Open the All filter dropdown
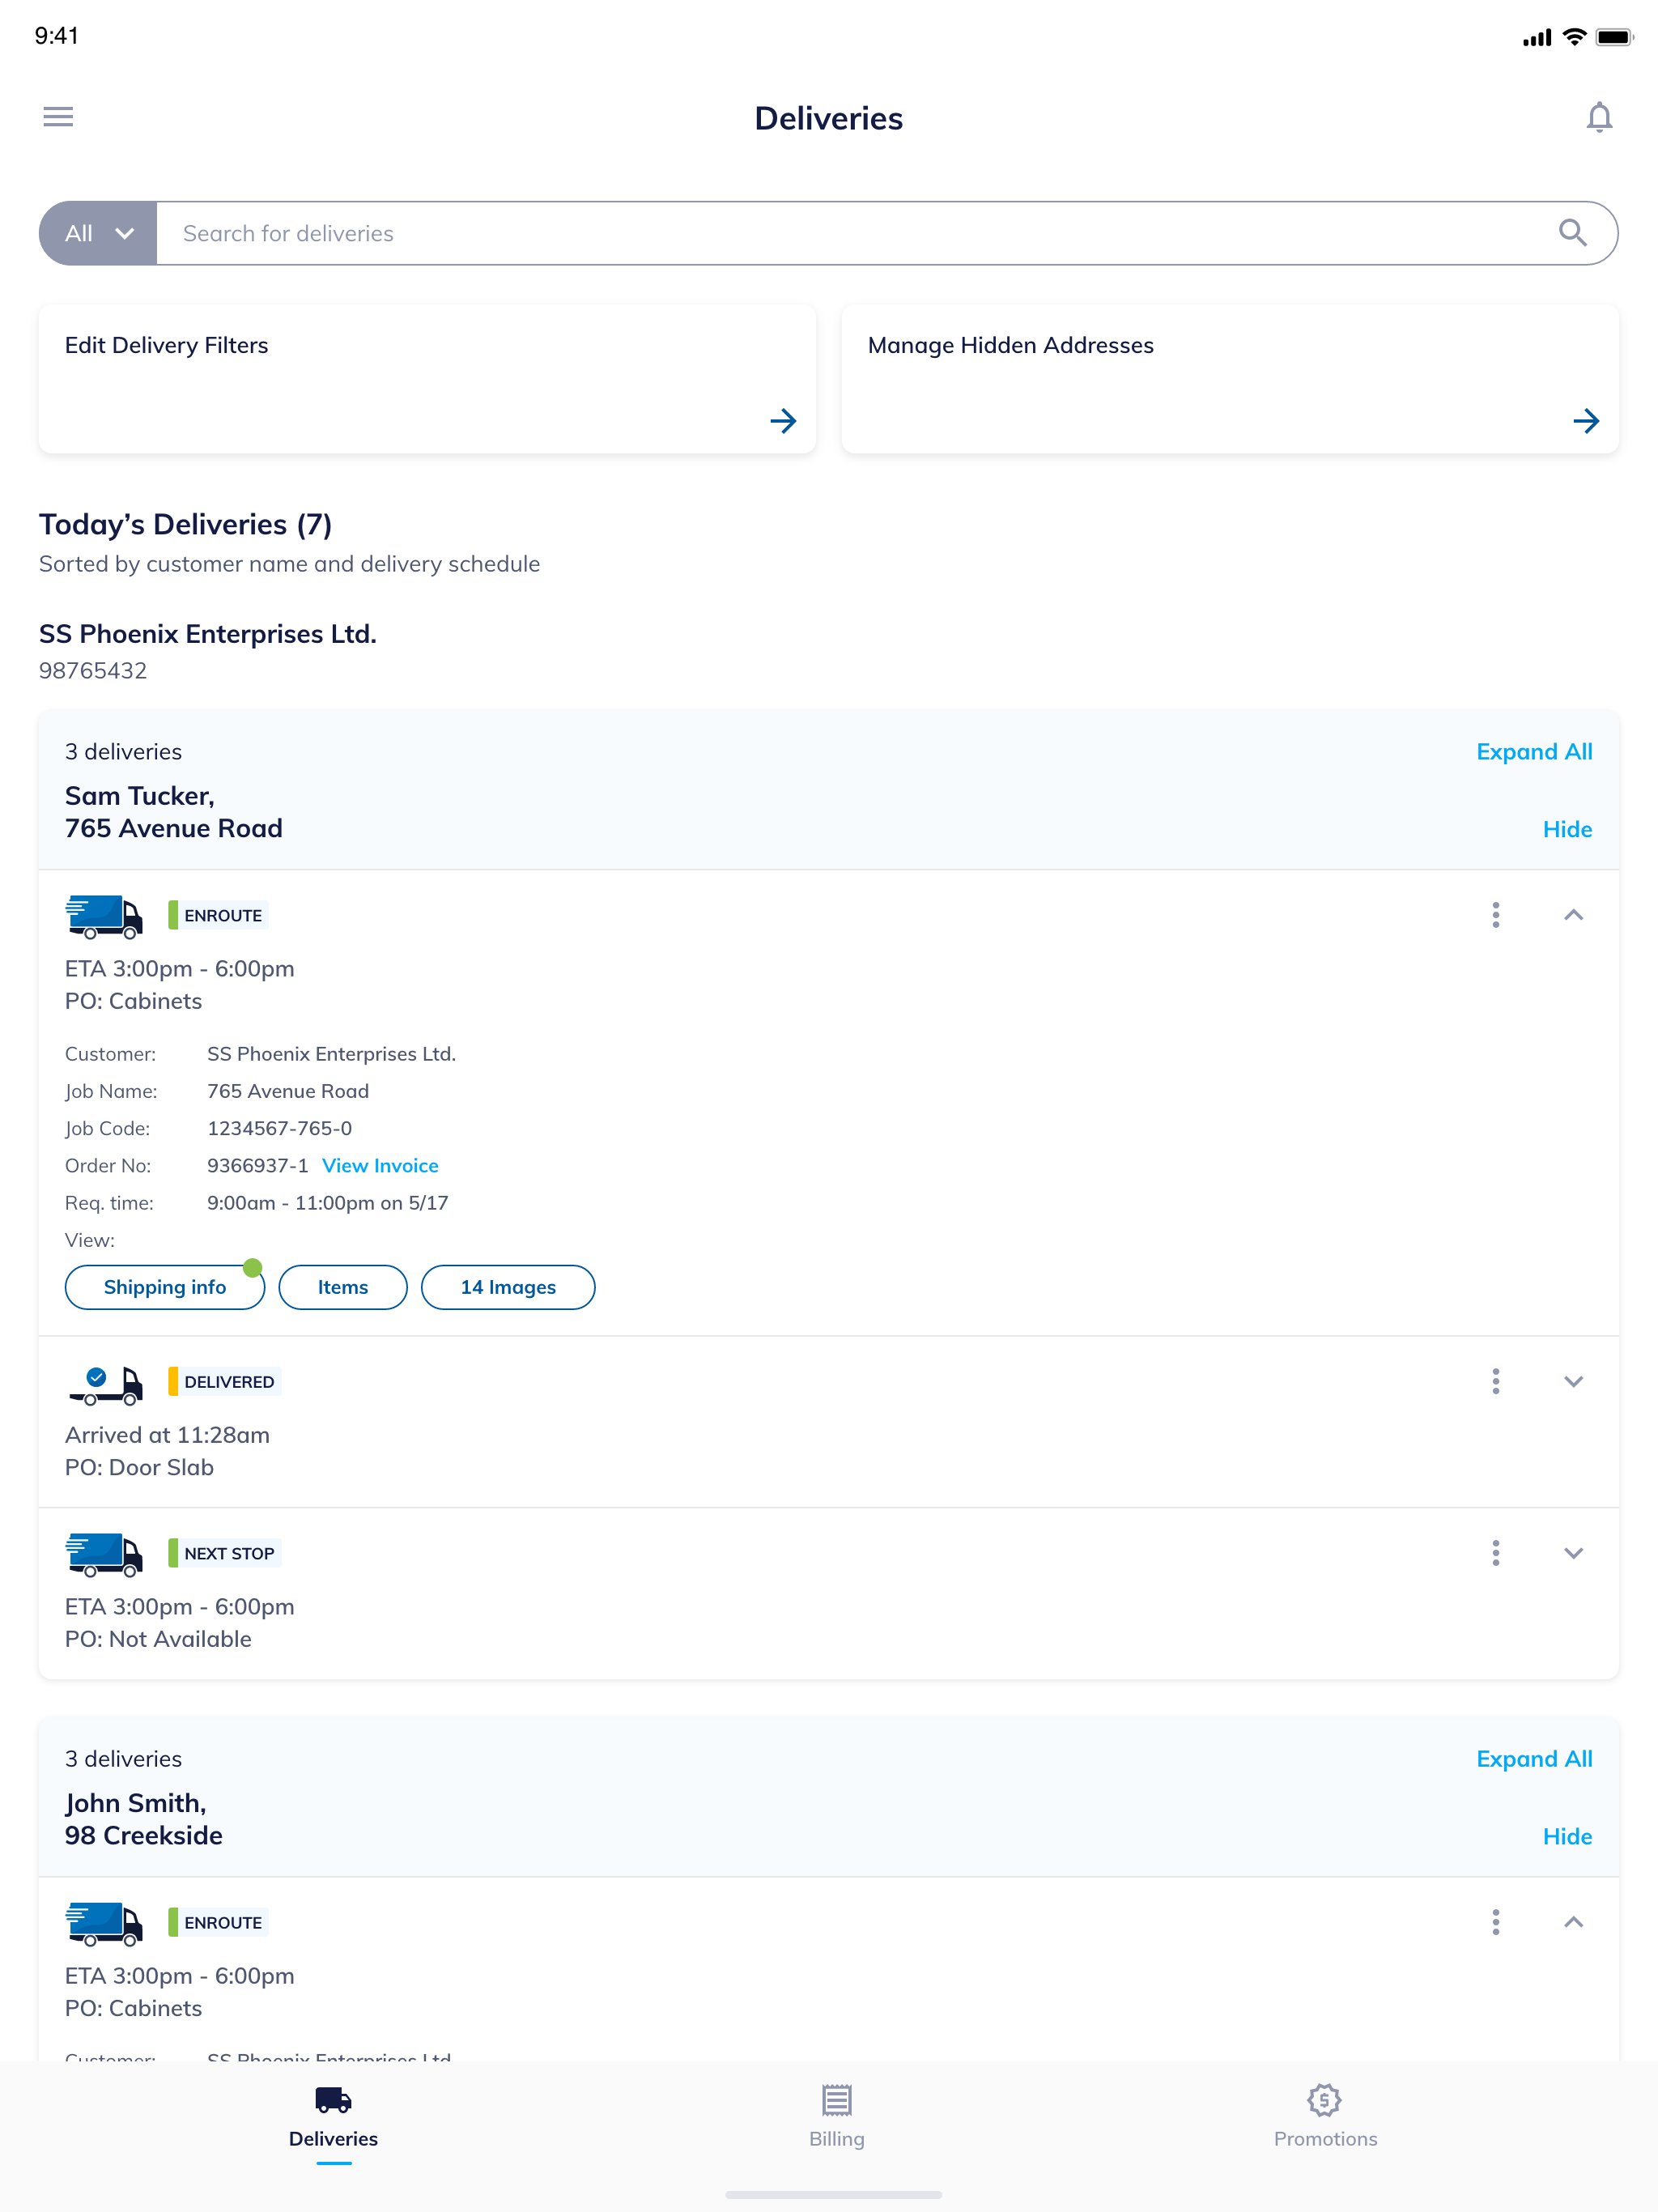 (98, 233)
